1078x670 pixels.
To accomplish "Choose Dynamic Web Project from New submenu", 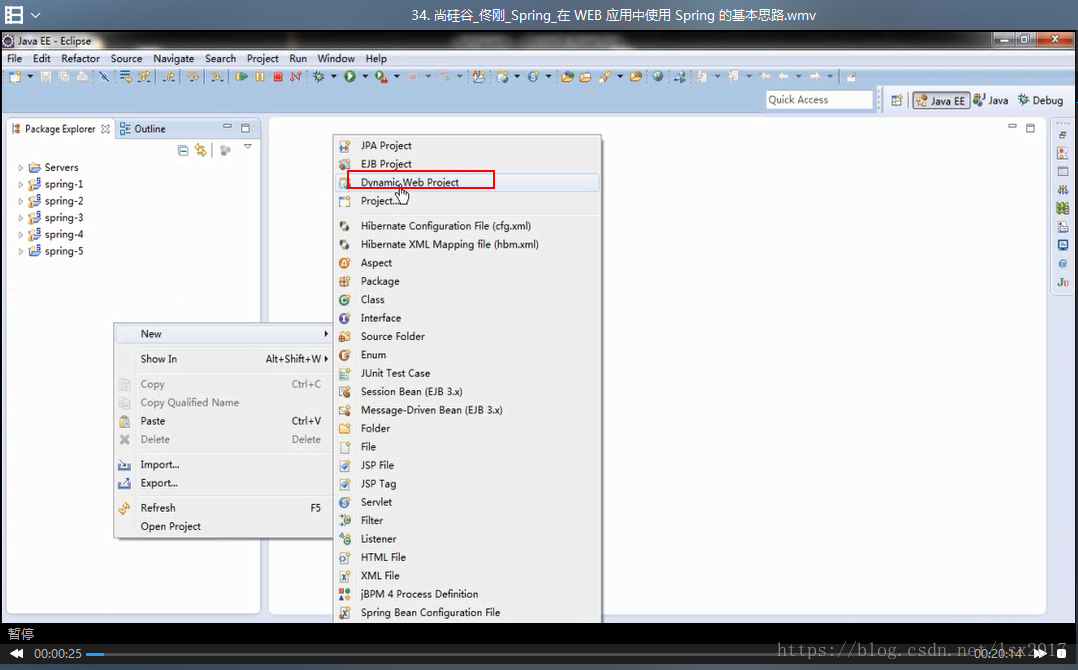I will tap(468, 182).
